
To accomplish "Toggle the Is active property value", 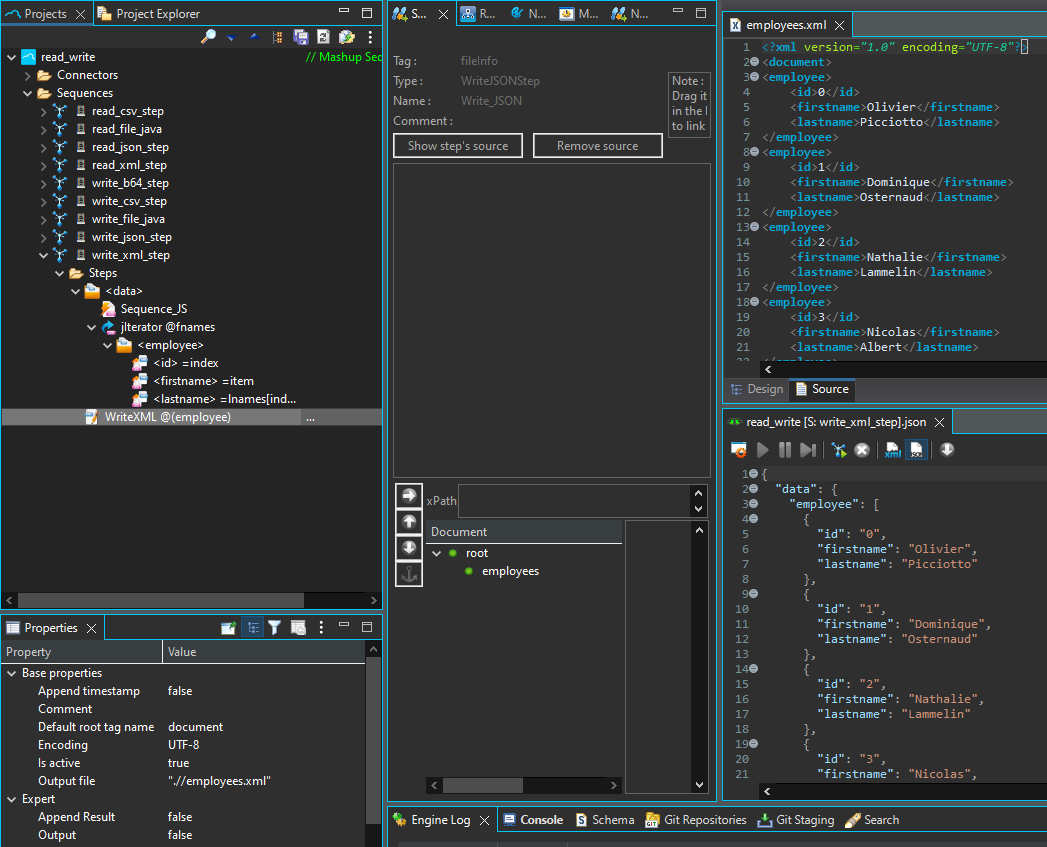I will 178,762.
